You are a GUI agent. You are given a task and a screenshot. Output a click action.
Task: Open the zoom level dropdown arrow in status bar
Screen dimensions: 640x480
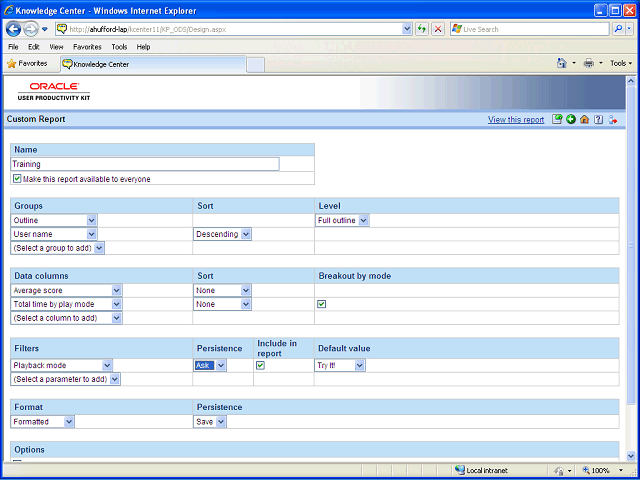point(622,470)
